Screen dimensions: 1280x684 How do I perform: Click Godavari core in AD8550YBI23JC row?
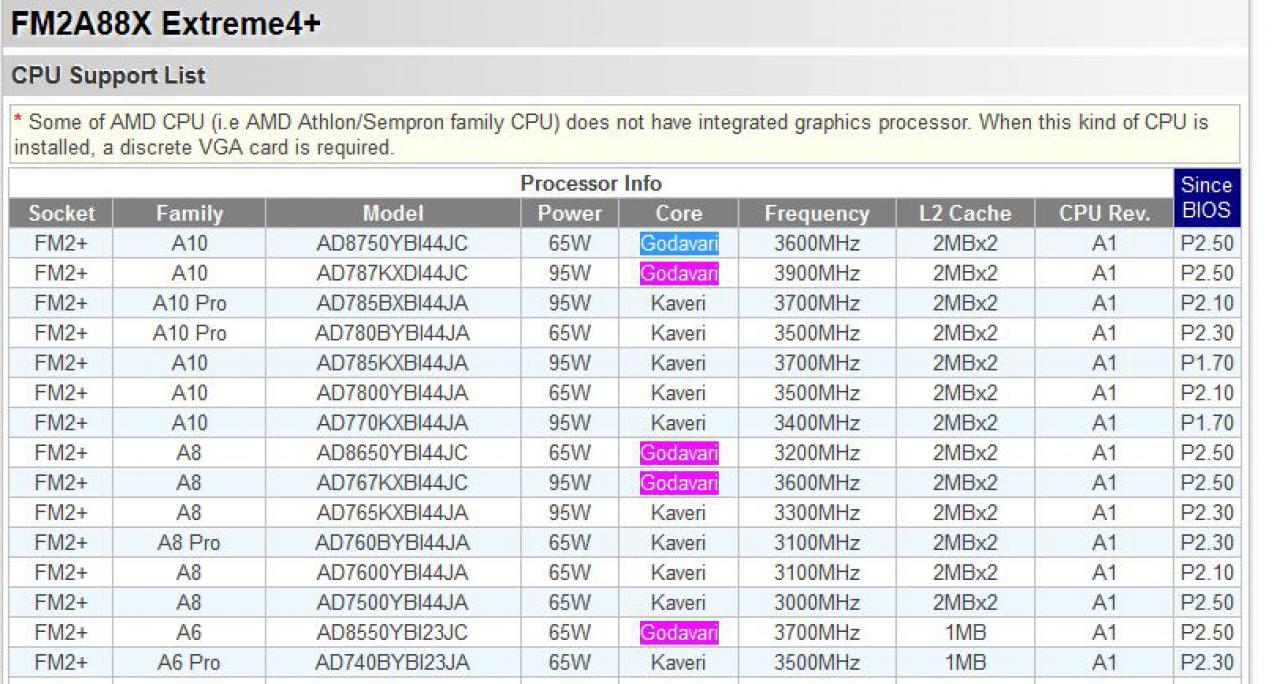[x=679, y=633]
